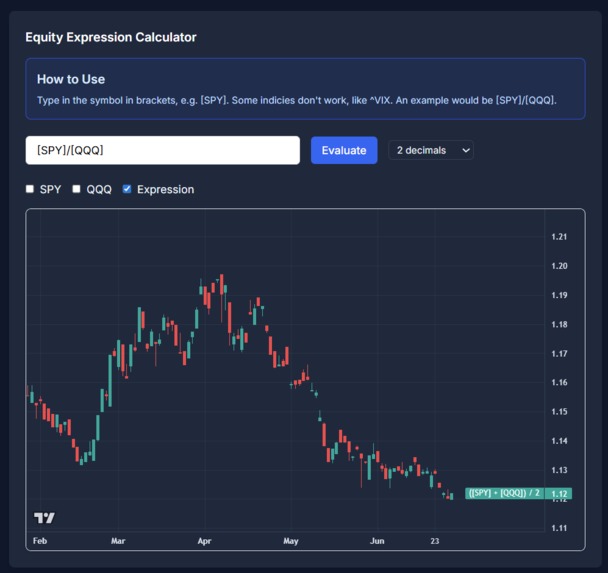Enable the QQQ checkbox
This screenshot has height=573, width=608.
[x=76, y=189]
